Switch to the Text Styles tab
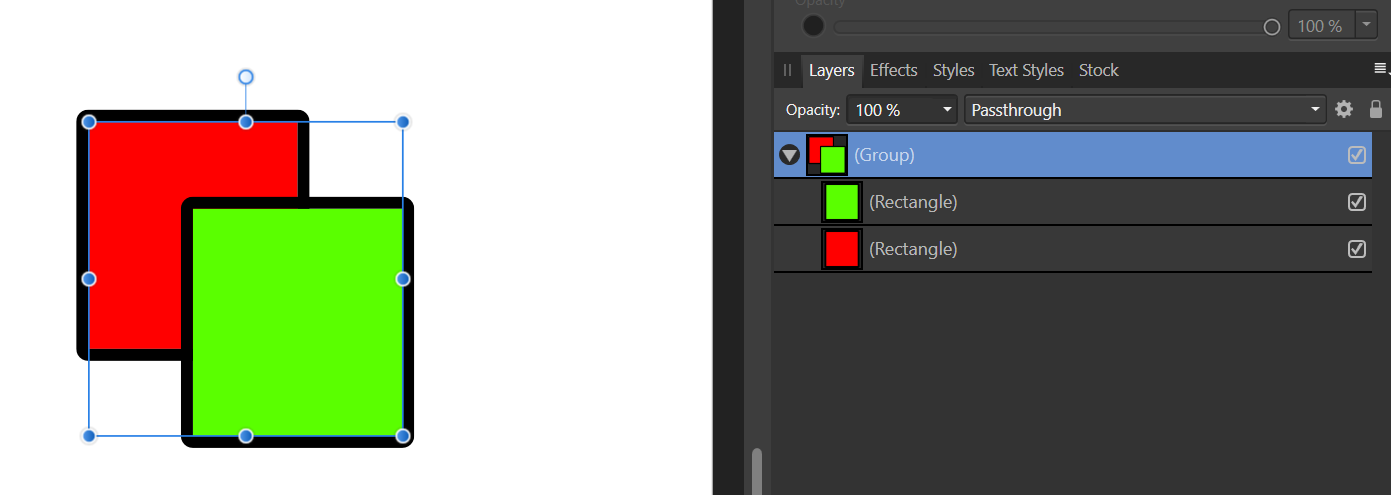 pos(1026,70)
